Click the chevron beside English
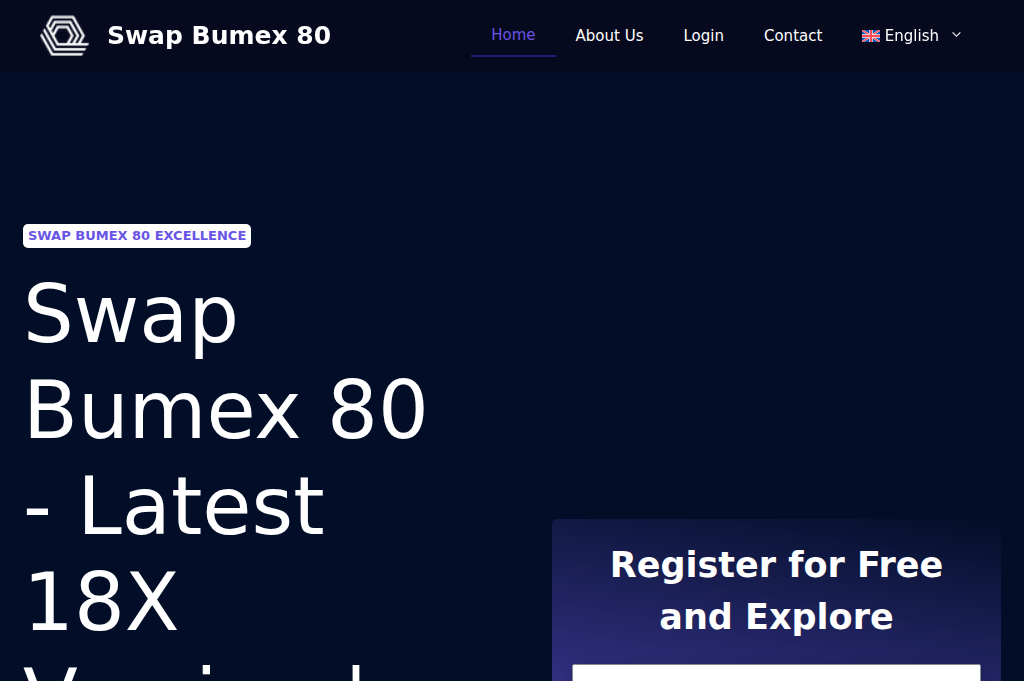Image resolution: width=1024 pixels, height=681 pixels. [956, 35]
